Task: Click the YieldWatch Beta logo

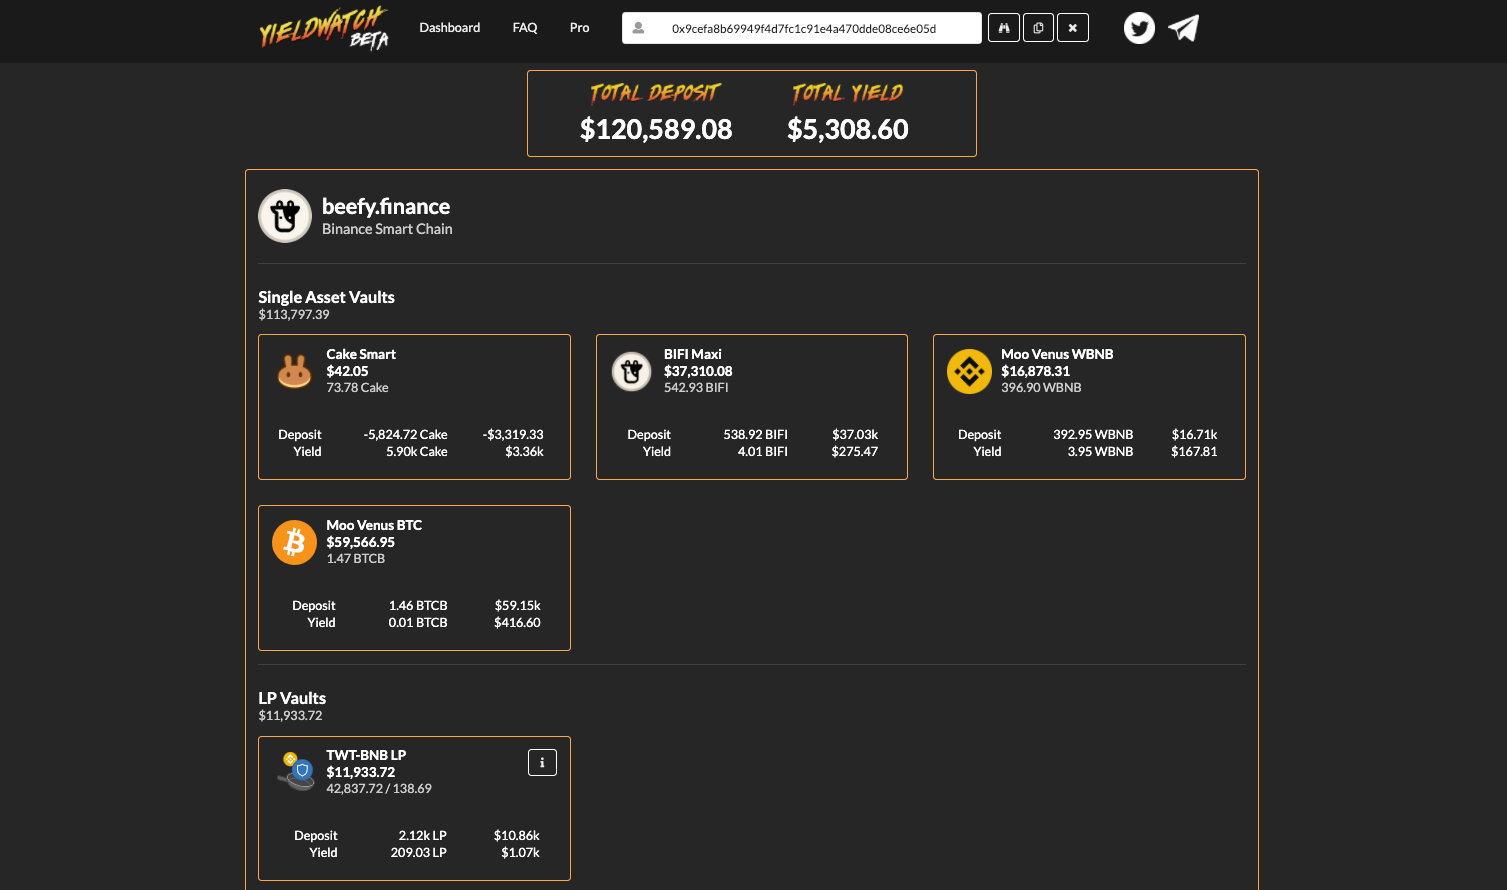Action: coord(324,28)
